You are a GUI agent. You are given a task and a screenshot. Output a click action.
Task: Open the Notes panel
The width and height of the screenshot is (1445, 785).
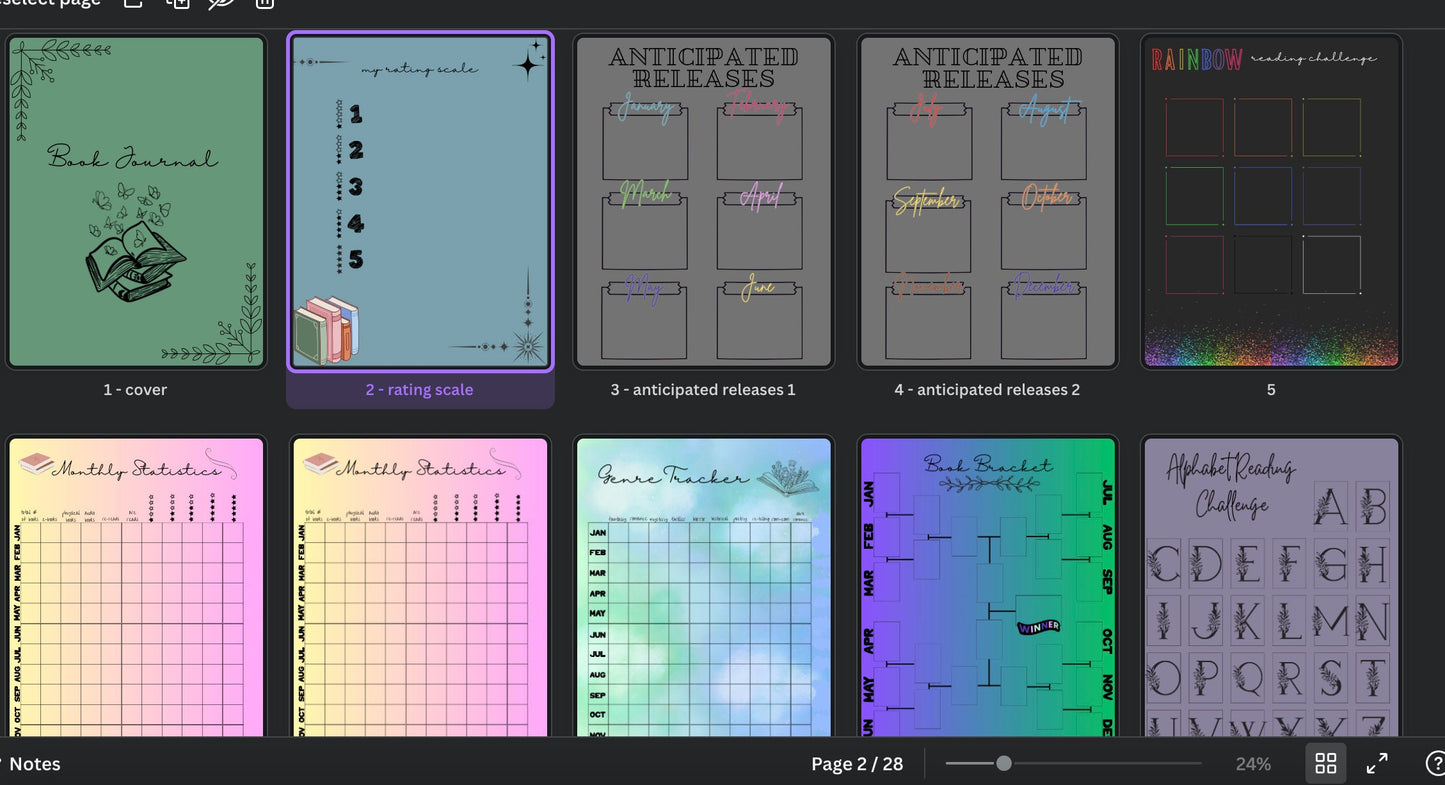click(x=32, y=764)
